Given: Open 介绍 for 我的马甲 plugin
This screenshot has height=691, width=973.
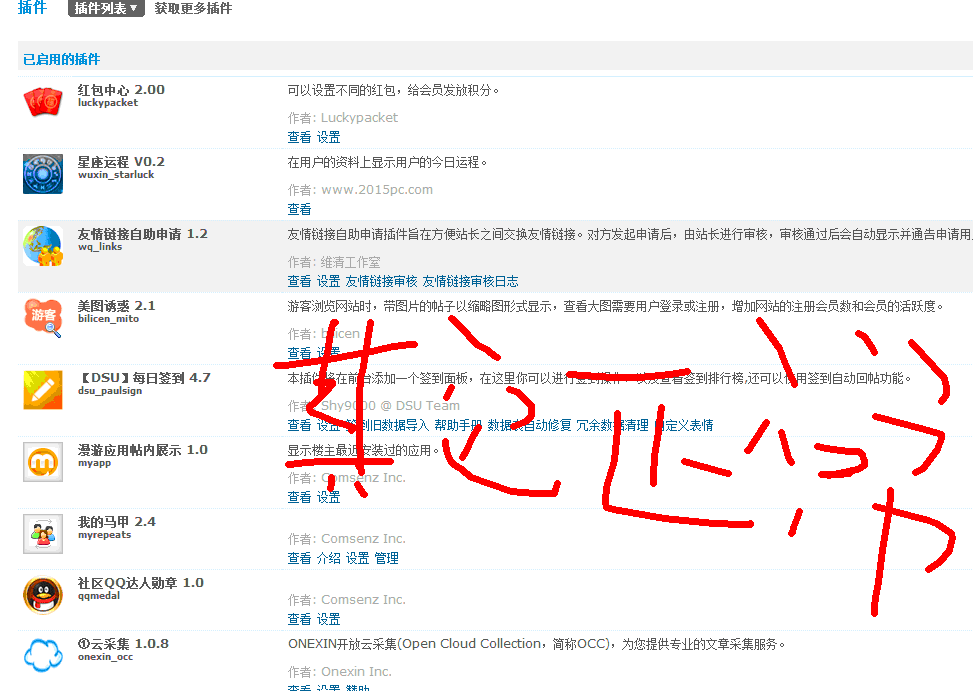Looking at the screenshot, I should click(328, 558).
